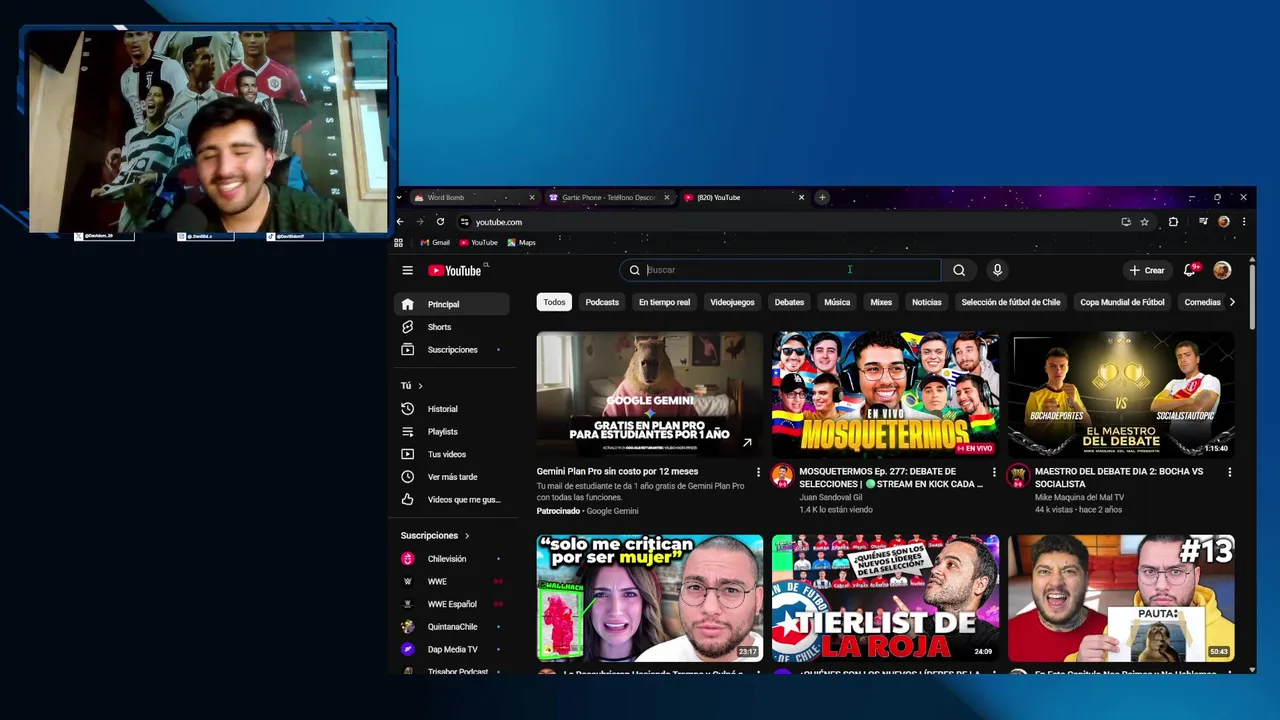
Task: Select the Noticias filter chip
Action: click(927, 302)
